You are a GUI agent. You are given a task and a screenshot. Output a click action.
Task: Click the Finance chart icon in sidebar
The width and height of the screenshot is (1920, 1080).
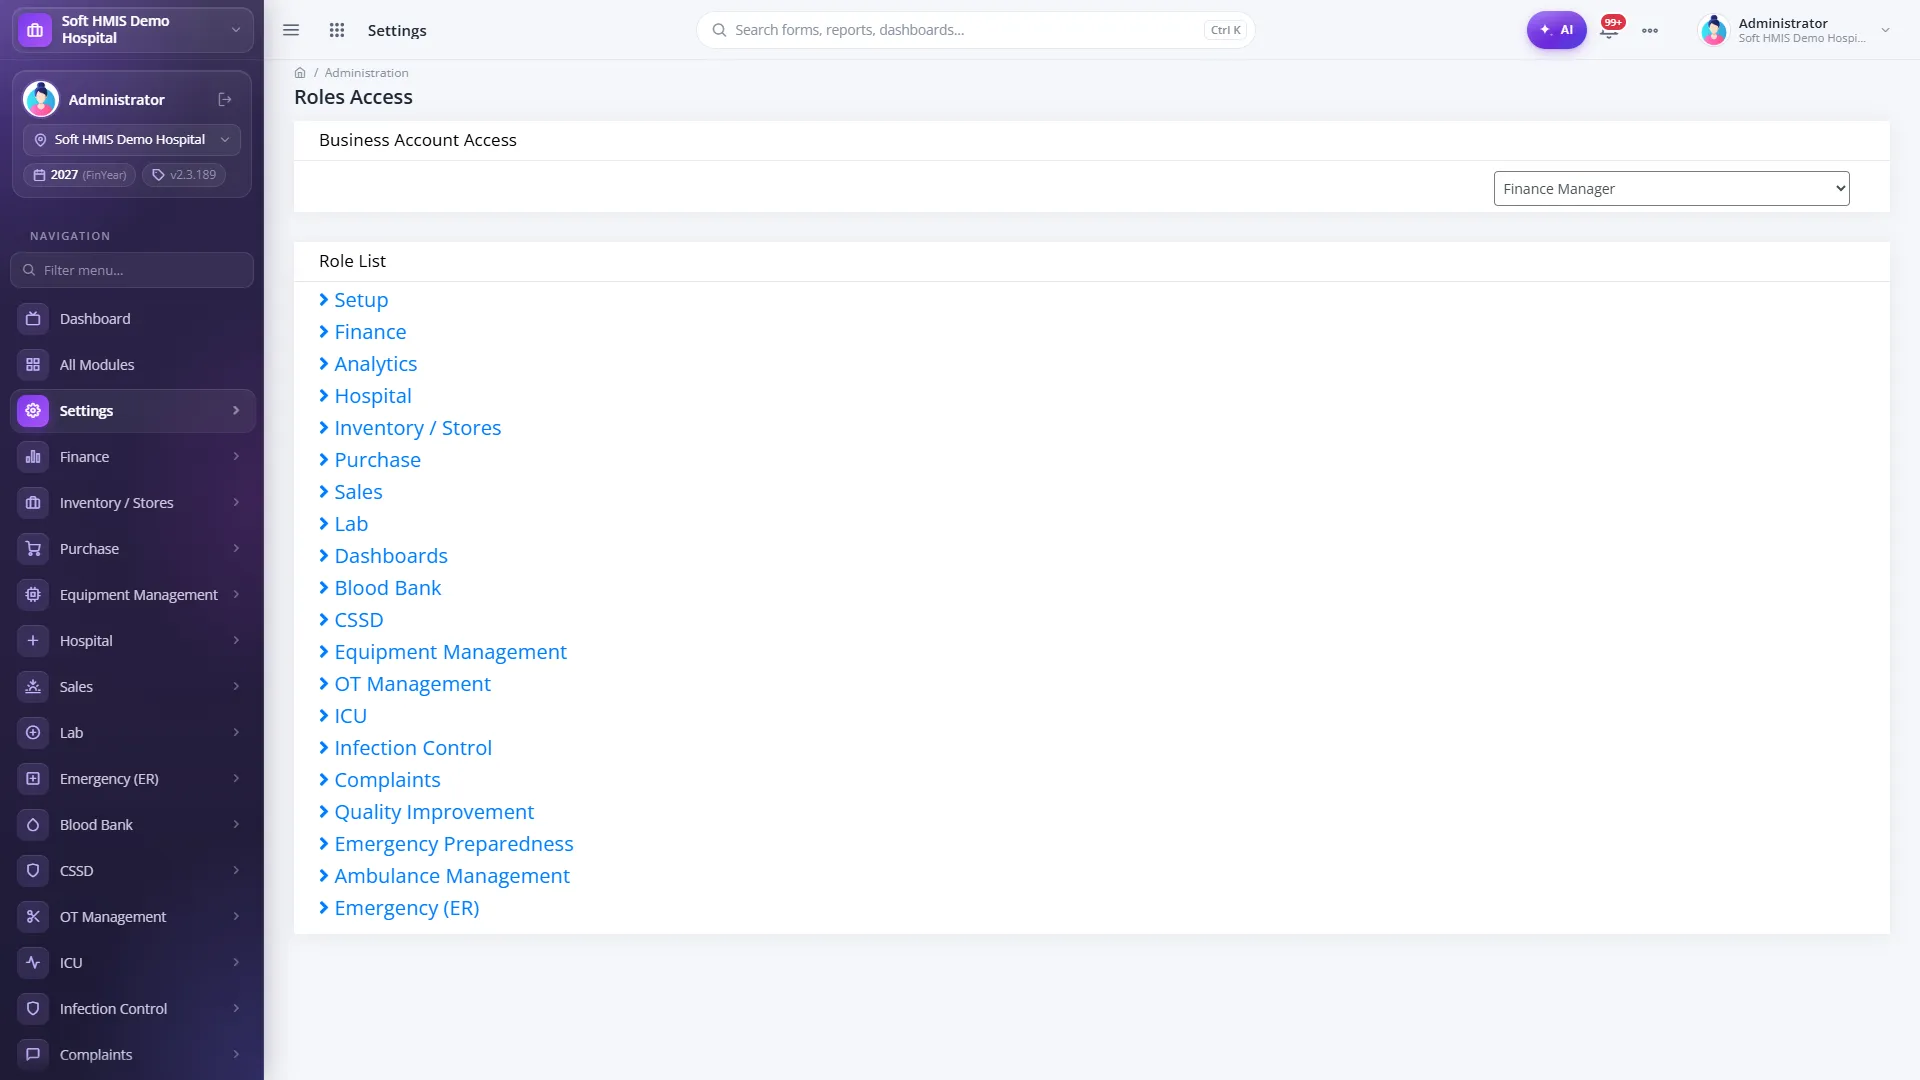[x=33, y=457]
